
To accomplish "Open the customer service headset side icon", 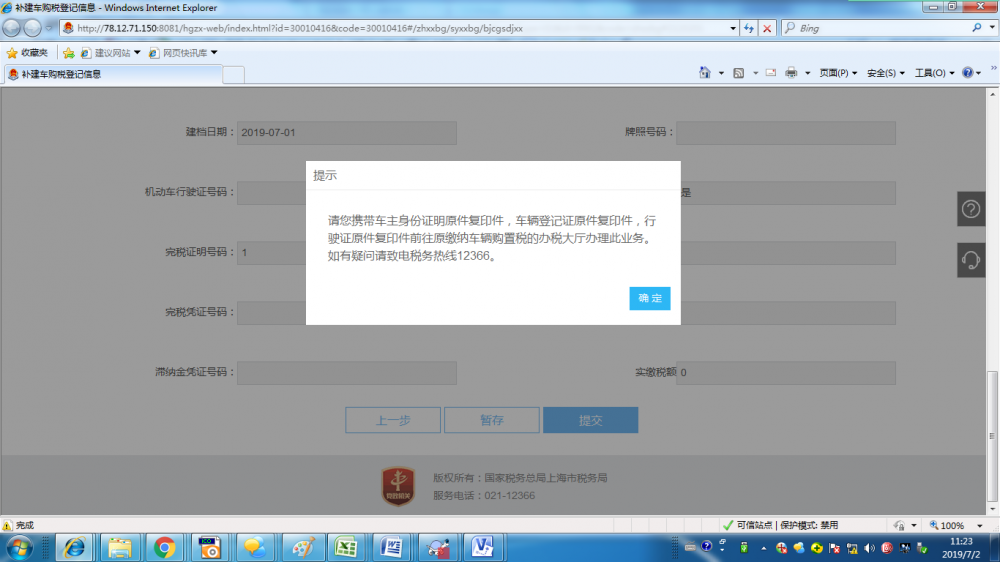I will pyautogui.click(x=971, y=260).
